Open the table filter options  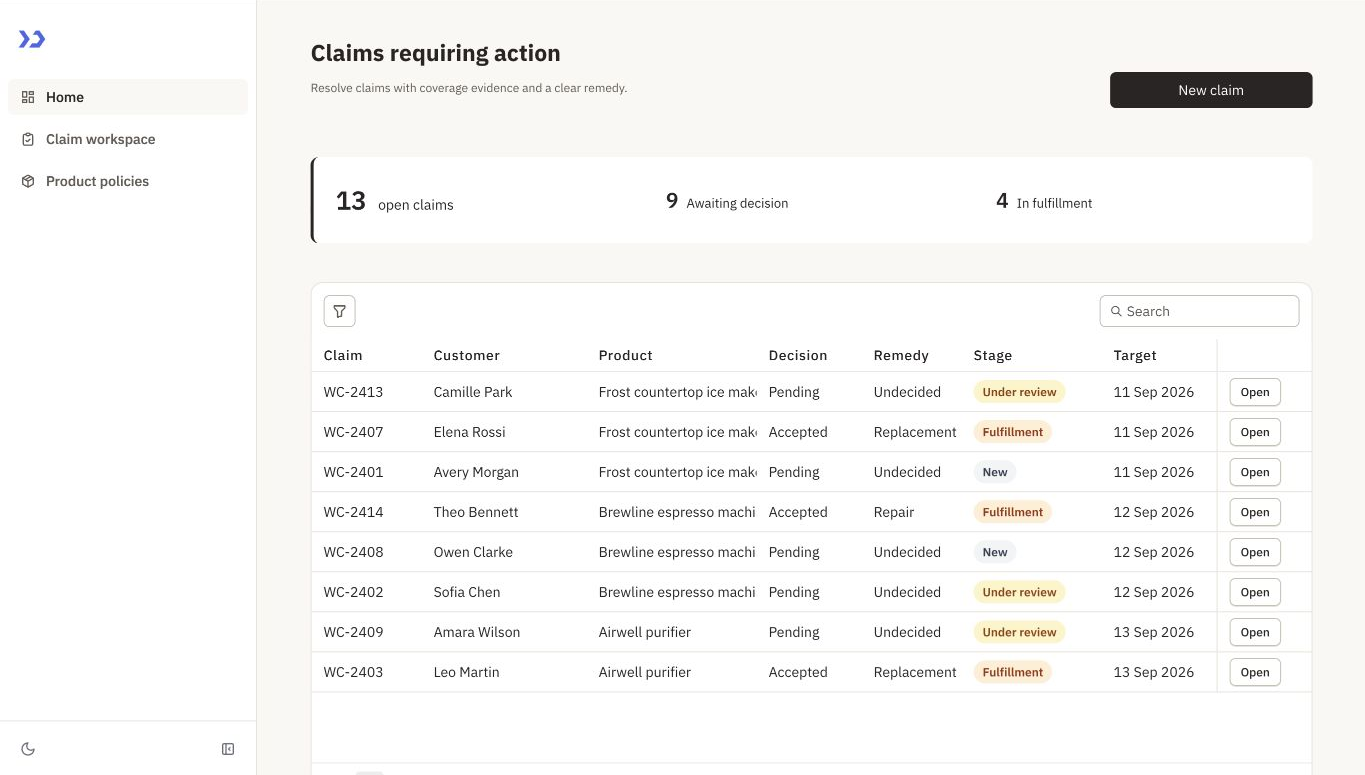340,311
